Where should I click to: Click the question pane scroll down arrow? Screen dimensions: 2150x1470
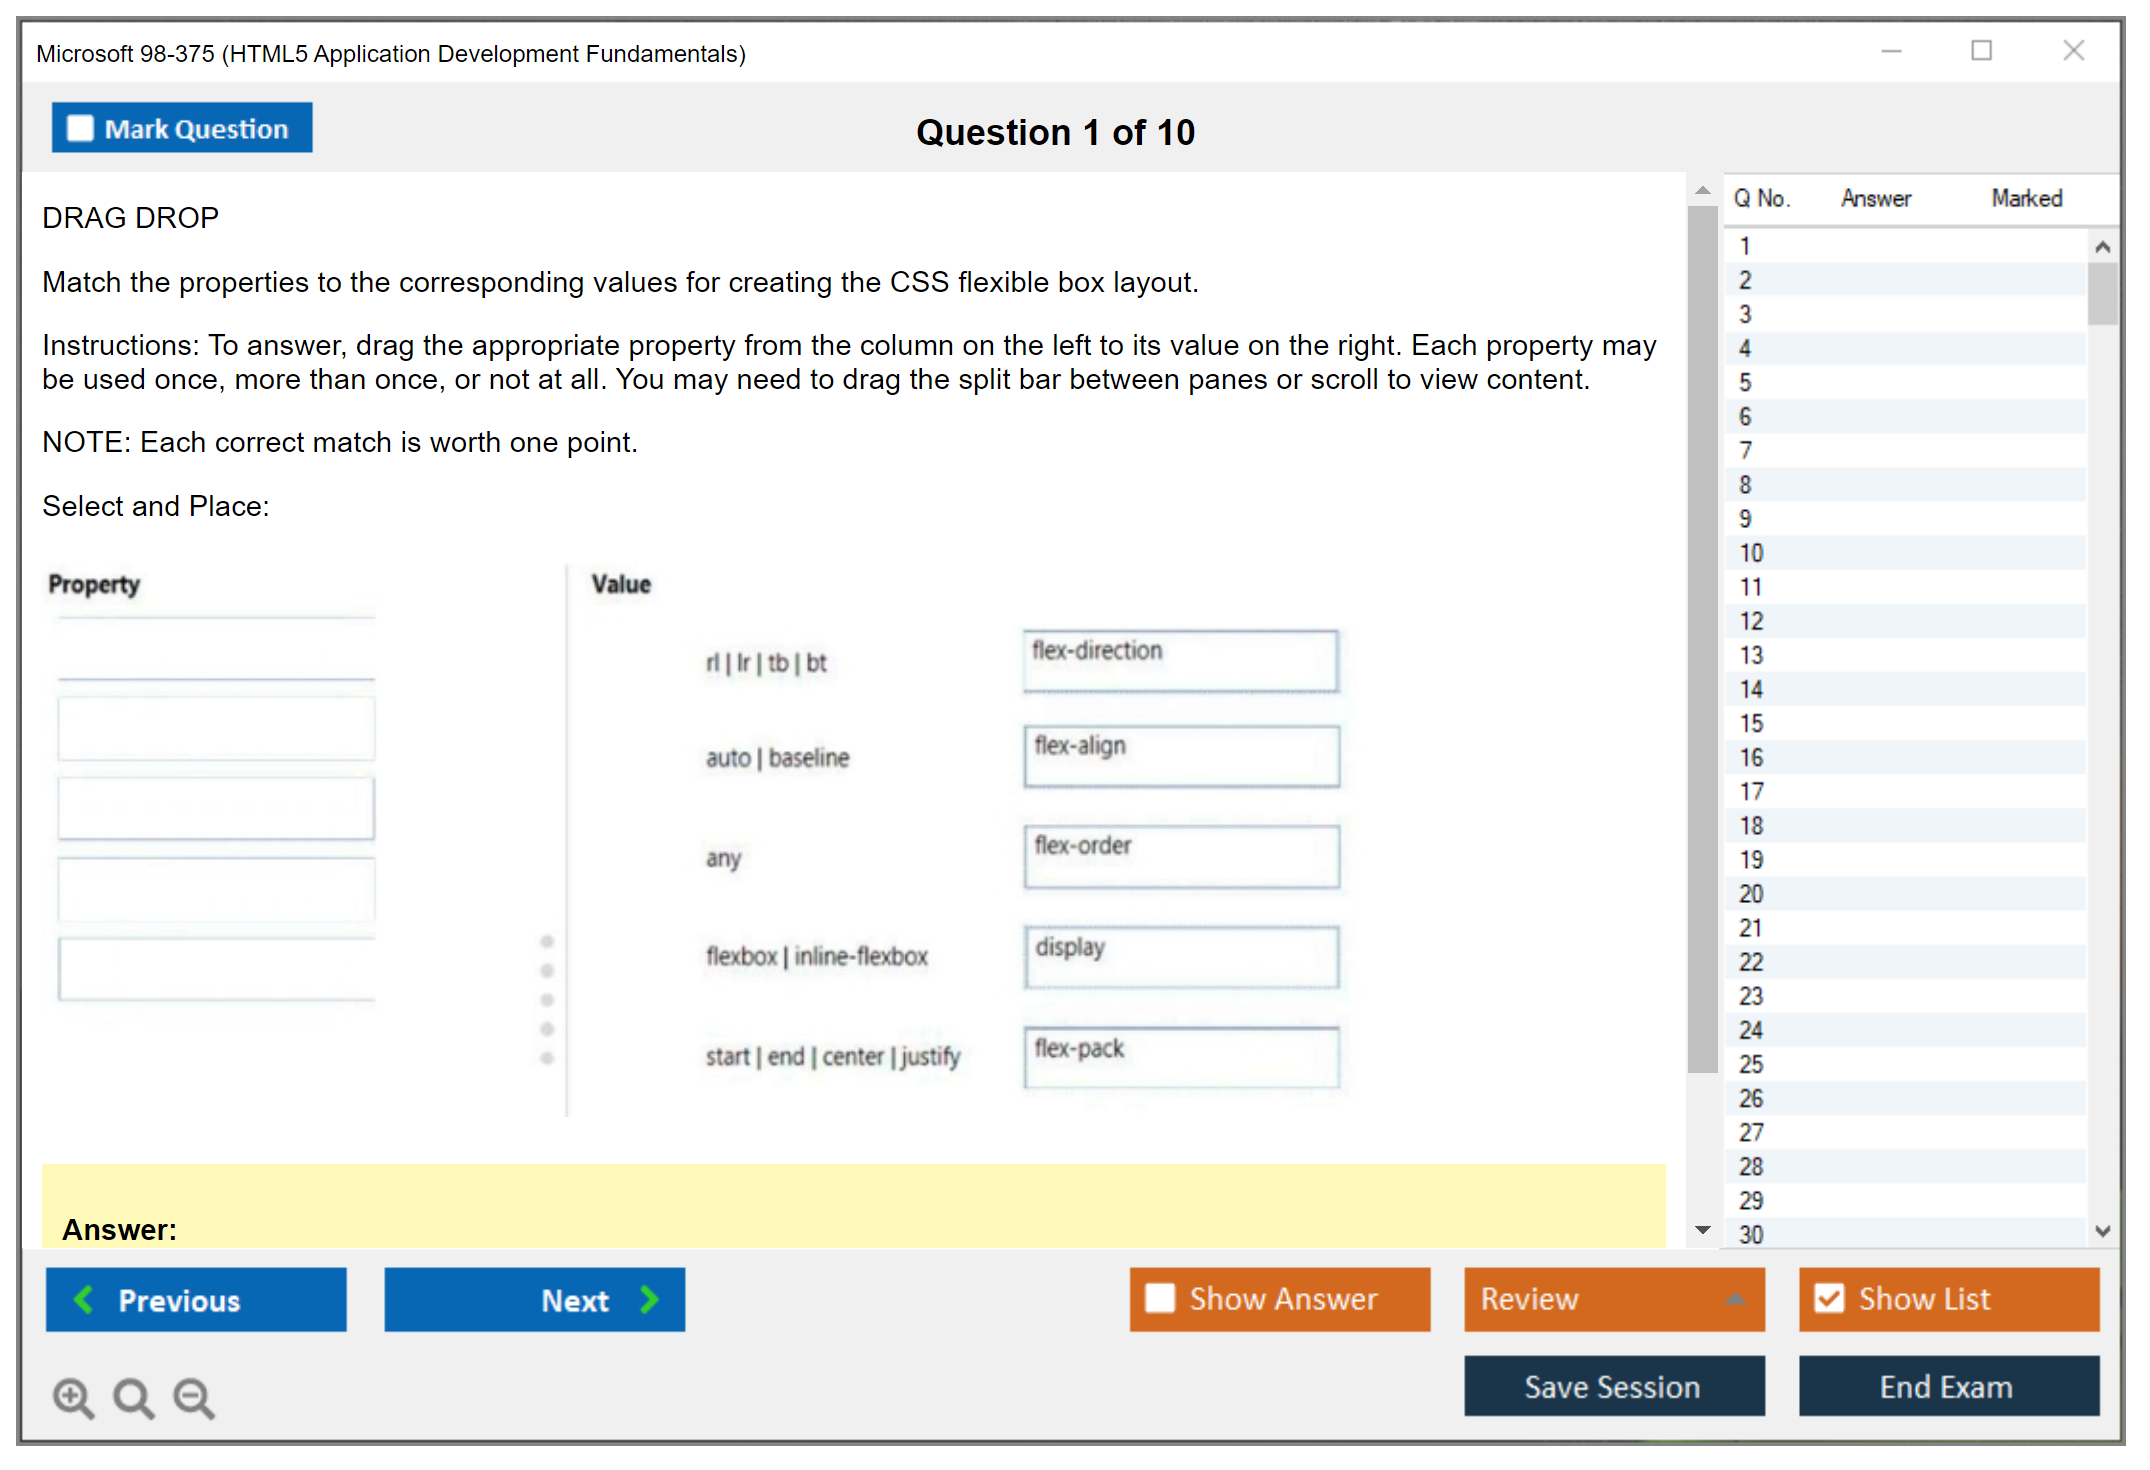(1703, 1230)
